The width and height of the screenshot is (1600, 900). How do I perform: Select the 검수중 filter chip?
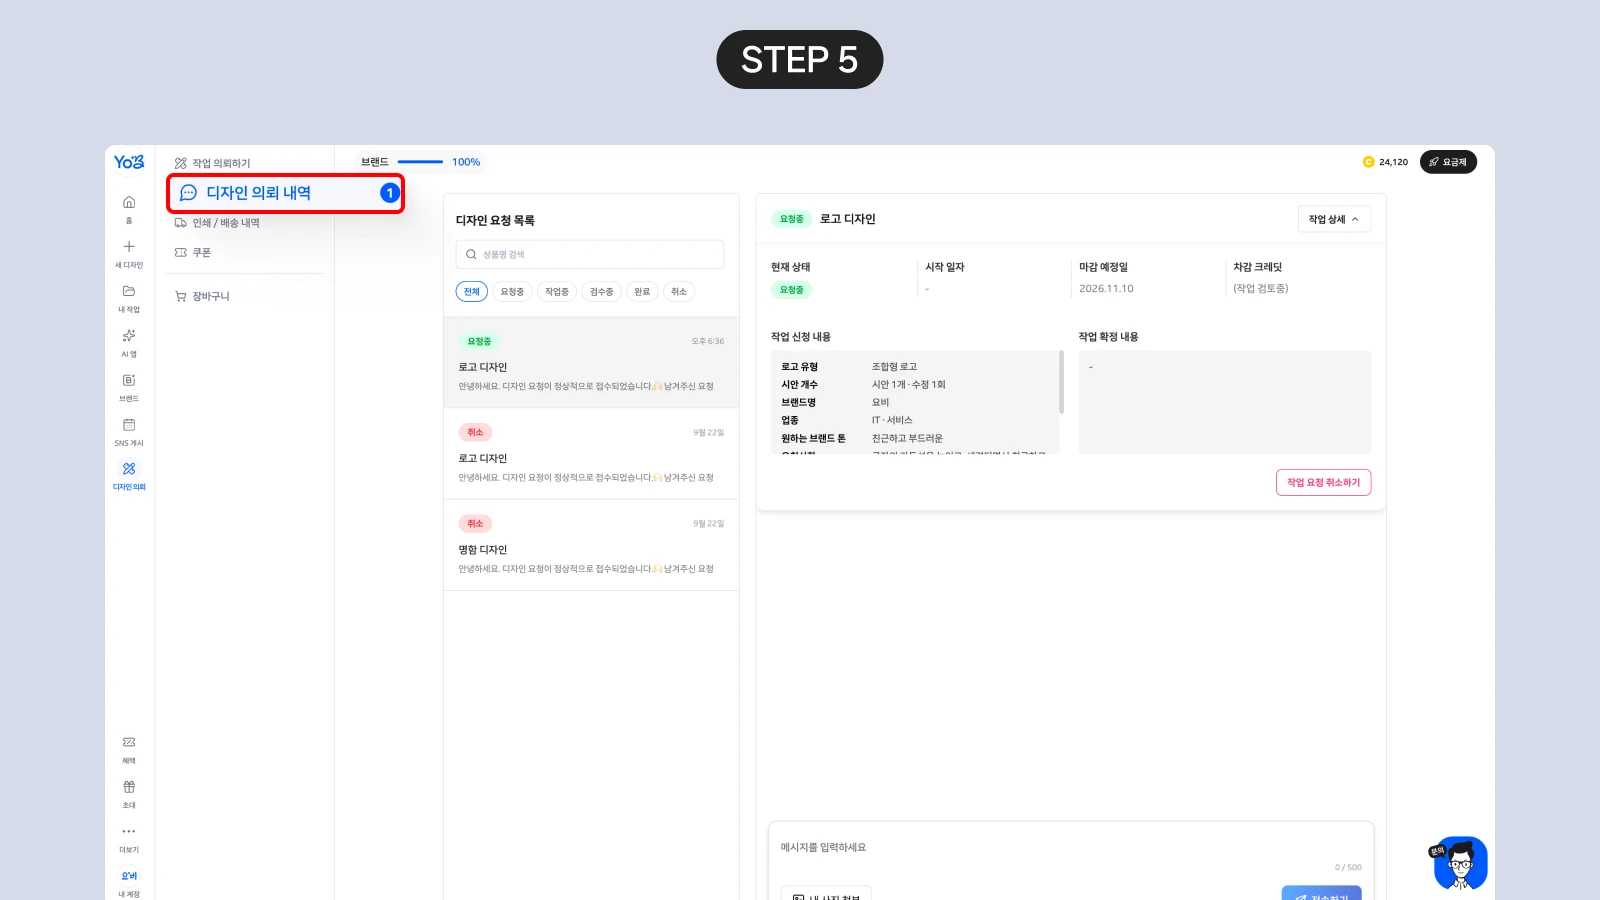[601, 291]
